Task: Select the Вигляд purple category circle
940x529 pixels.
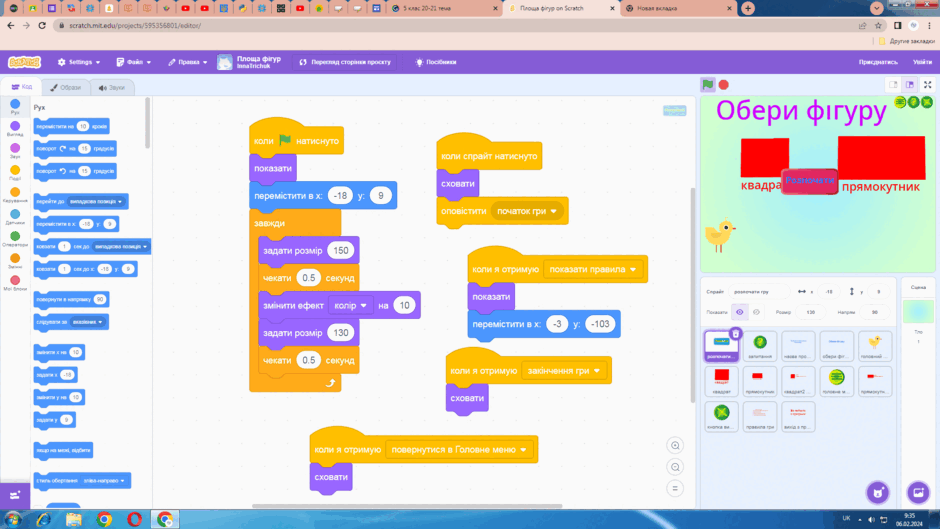Action: click(15, 126)
